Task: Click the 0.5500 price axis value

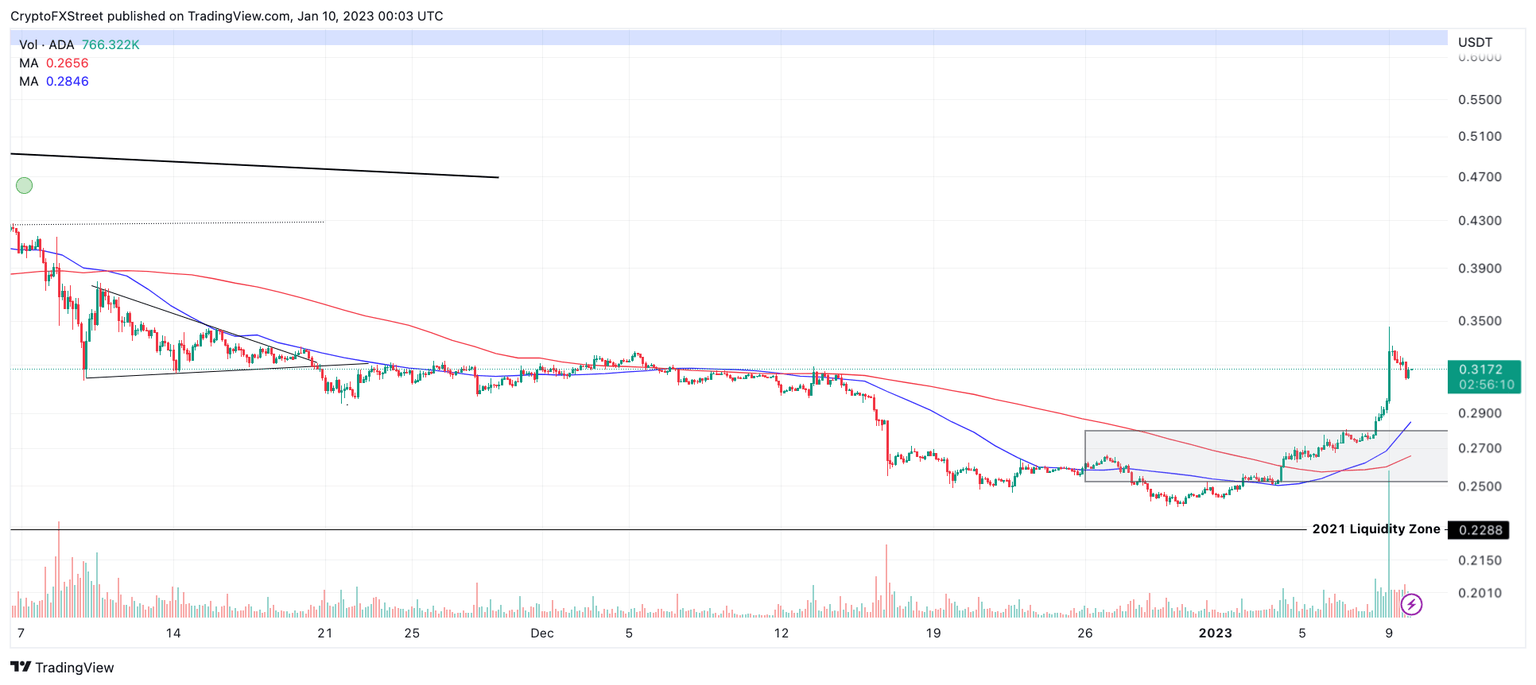Action: [x=1481, y=100]
